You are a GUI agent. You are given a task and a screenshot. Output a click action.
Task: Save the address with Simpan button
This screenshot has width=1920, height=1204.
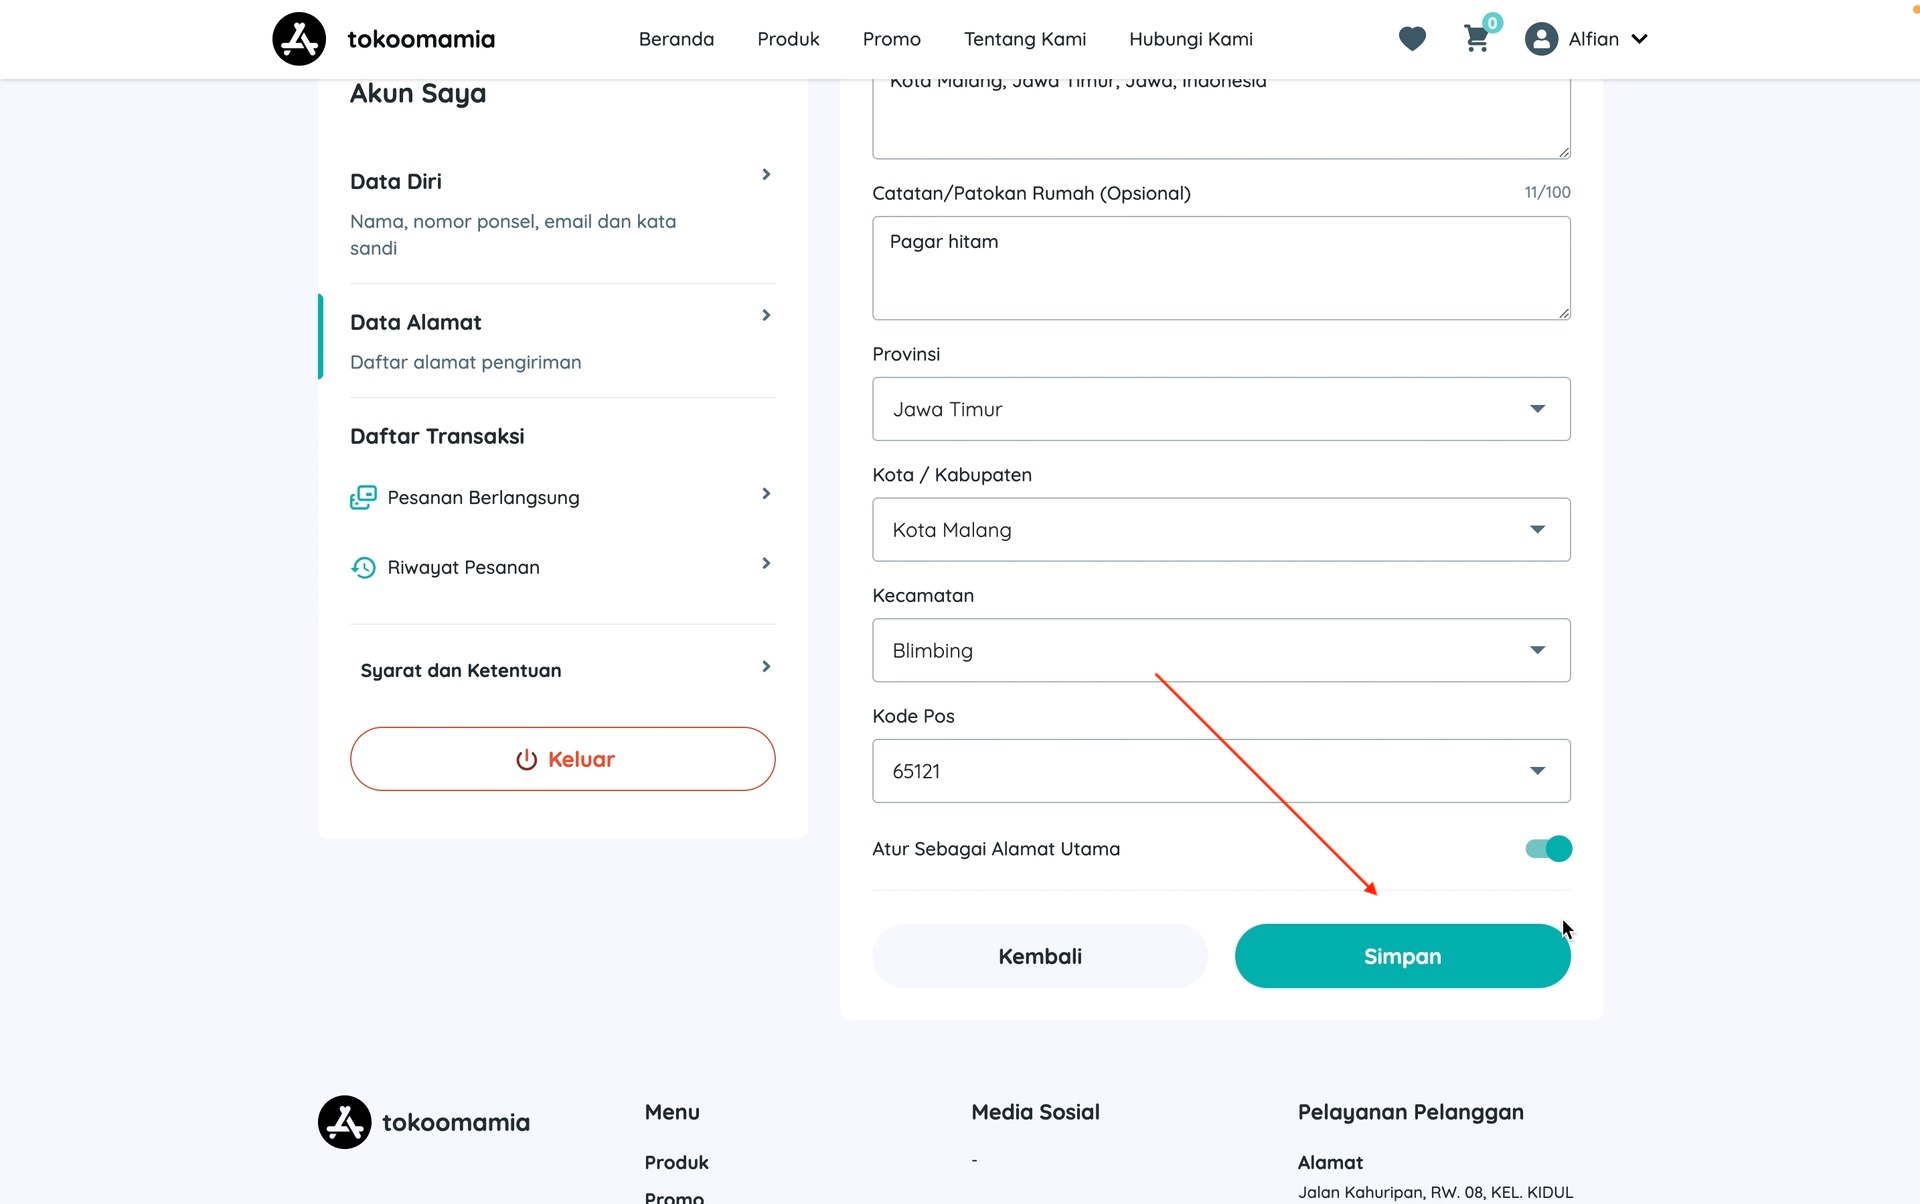(1402, 956)
